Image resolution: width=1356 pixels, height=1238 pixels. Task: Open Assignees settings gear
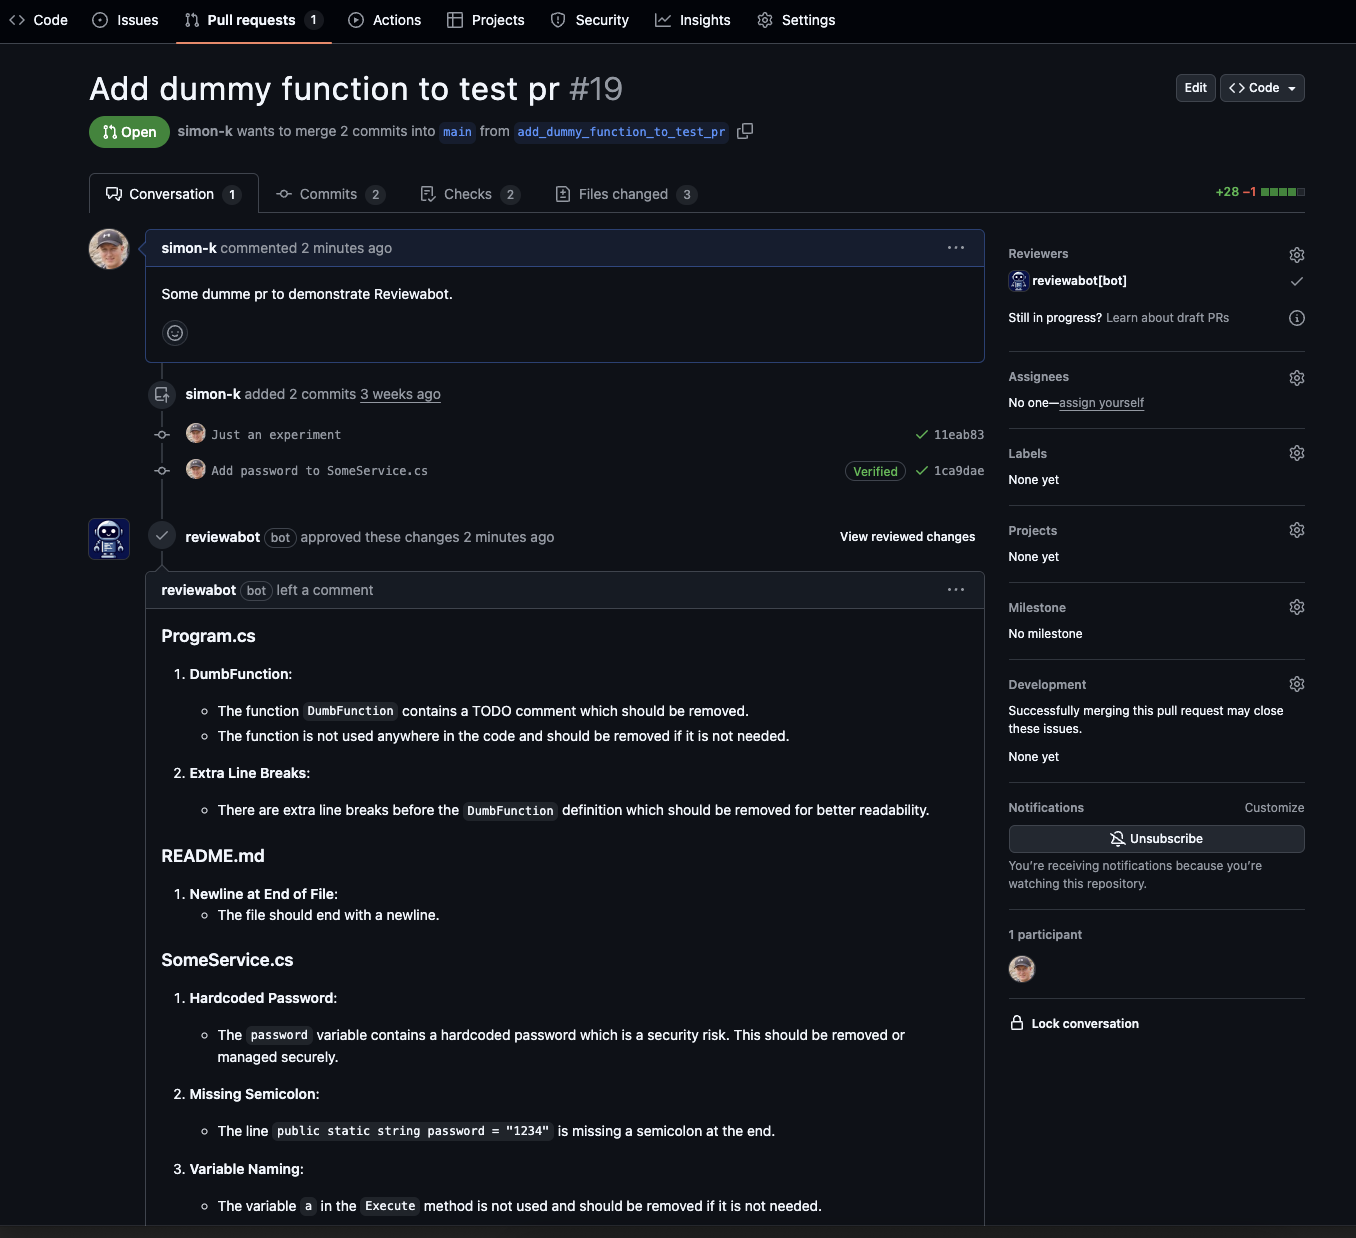click(1297, 378)
